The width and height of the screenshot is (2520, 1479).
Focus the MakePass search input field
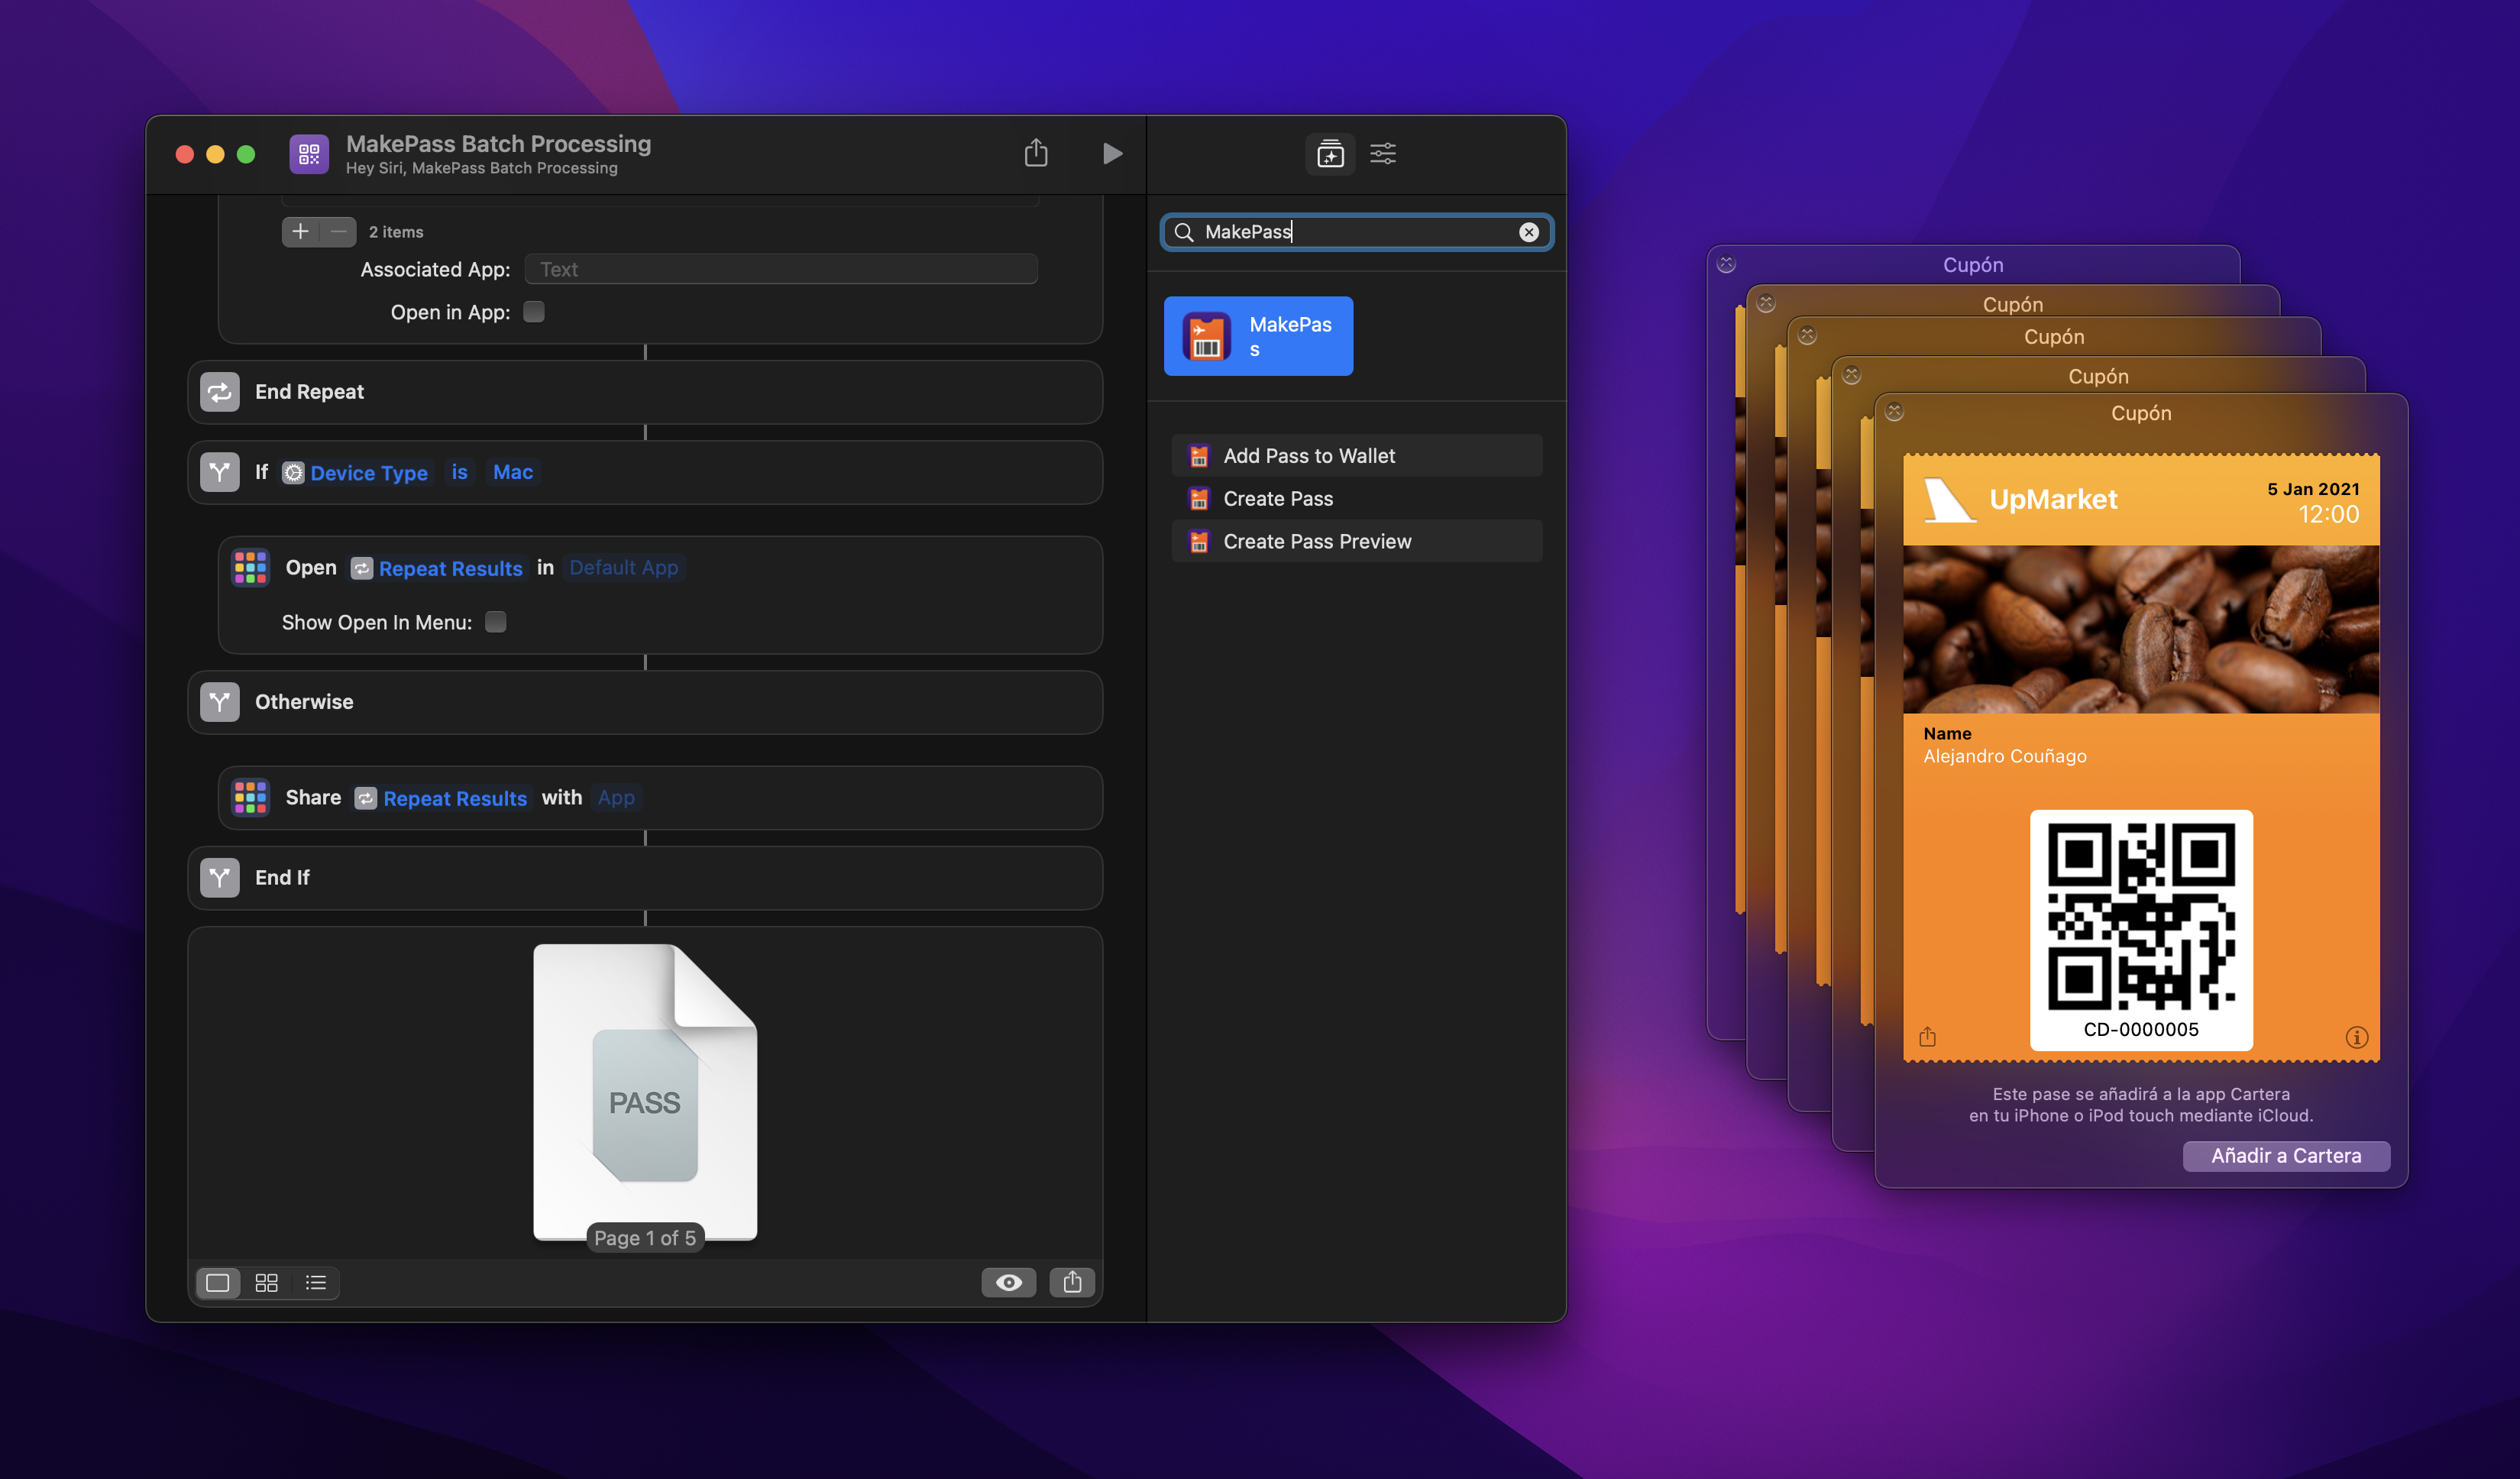coord(1357,232)
